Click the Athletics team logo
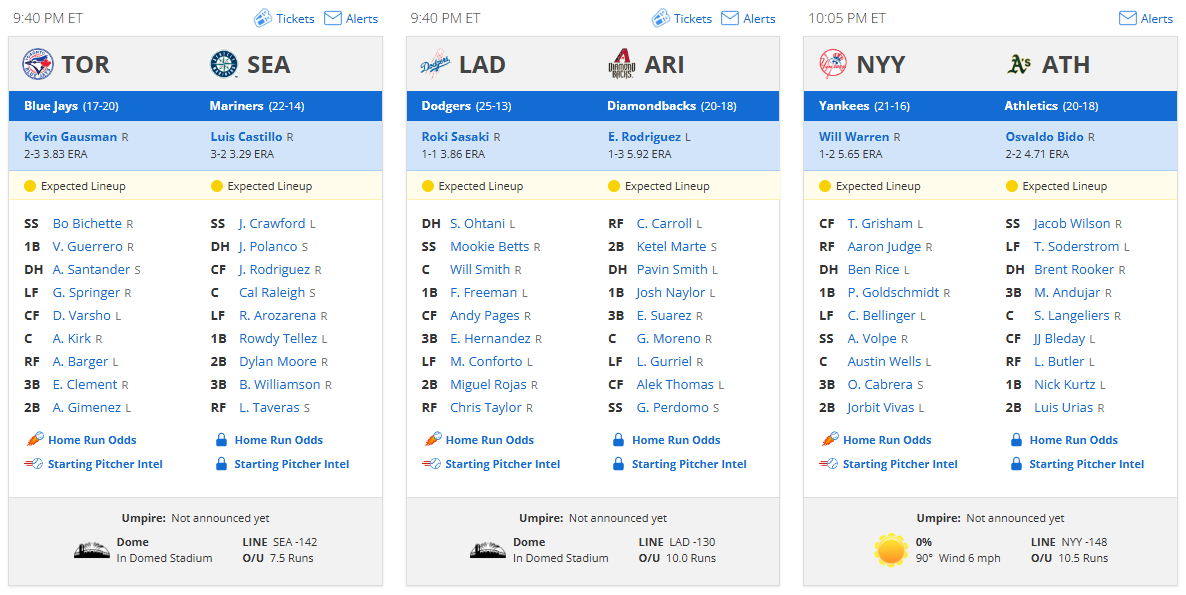Image resolution: width=1186 pixels, height=595 pixels. pyautogui.click(x=1019, y=64)
